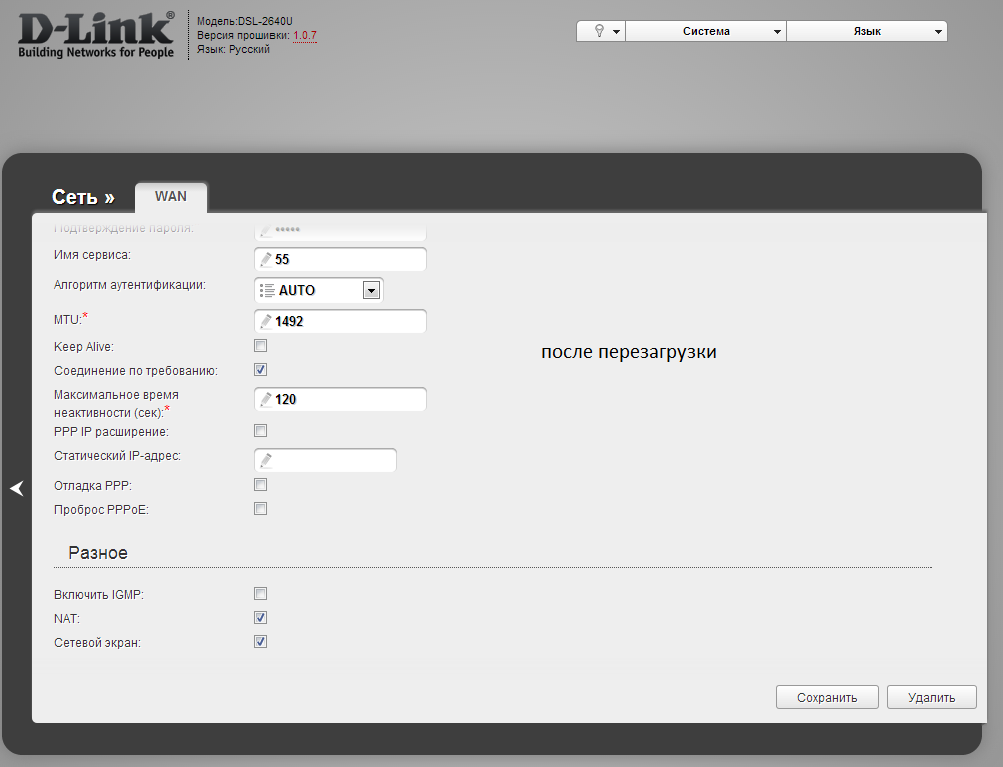Click the Удалить button
Image resolution: width=1003 pixels, height=767 pixels.
(931, 697)
